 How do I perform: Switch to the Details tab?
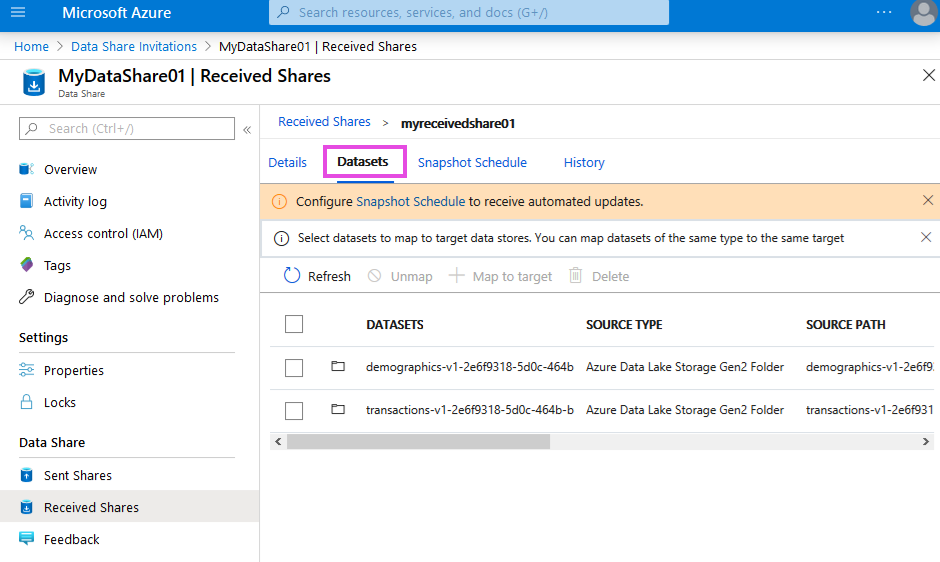coord(287,163)
